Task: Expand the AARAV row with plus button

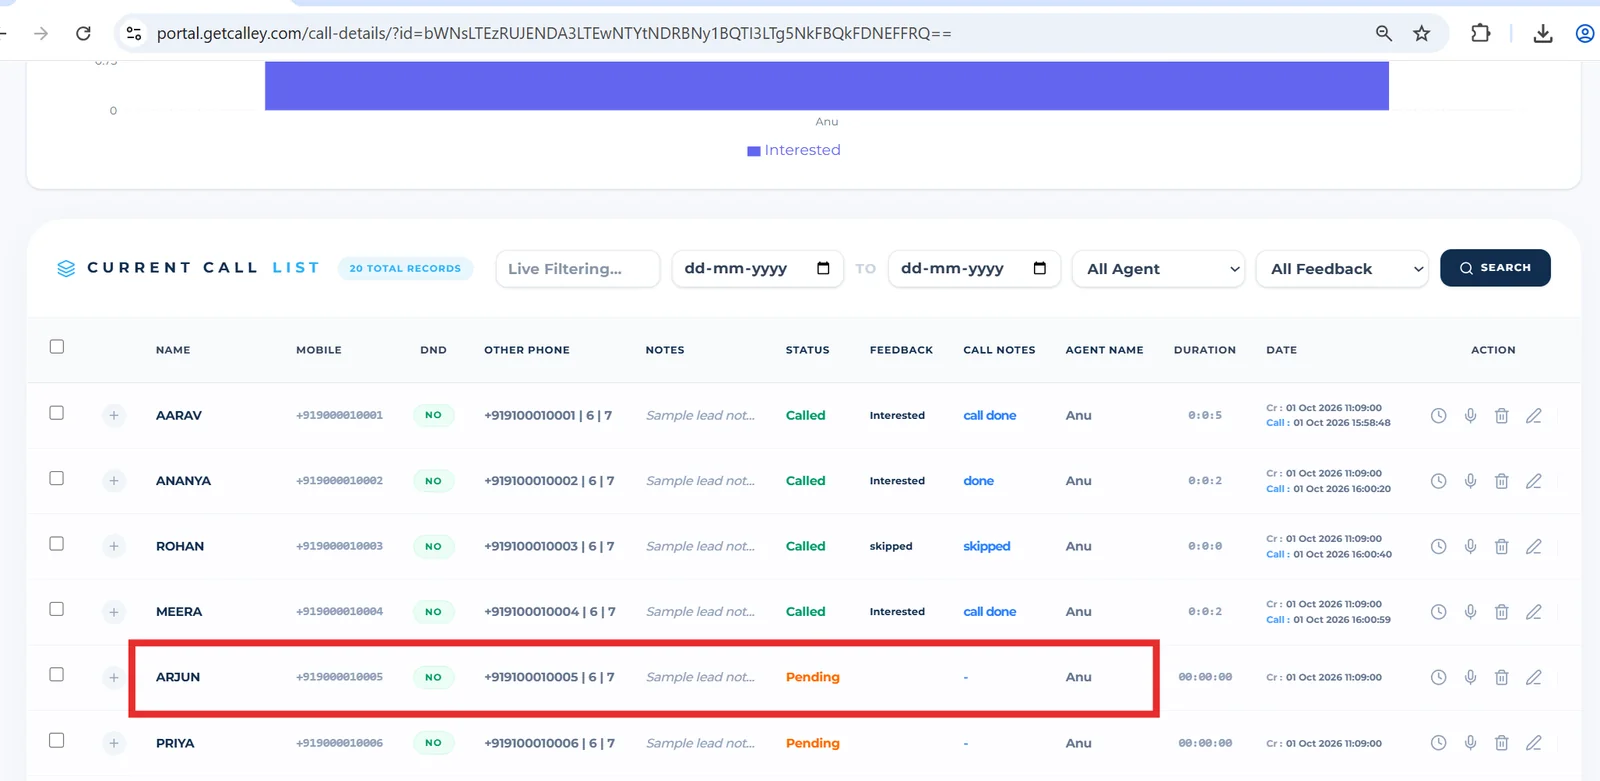Action: coord(114,416)
